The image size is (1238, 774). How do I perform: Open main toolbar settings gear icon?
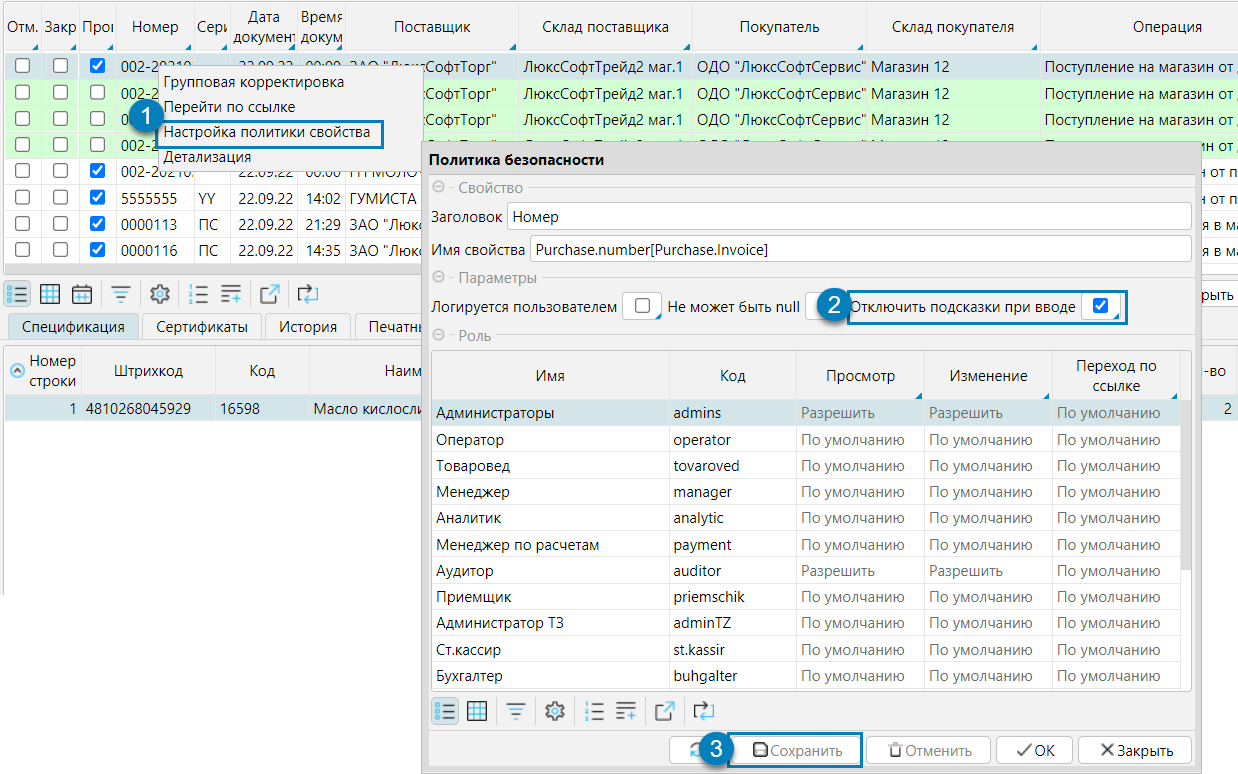tap(160, 294)
